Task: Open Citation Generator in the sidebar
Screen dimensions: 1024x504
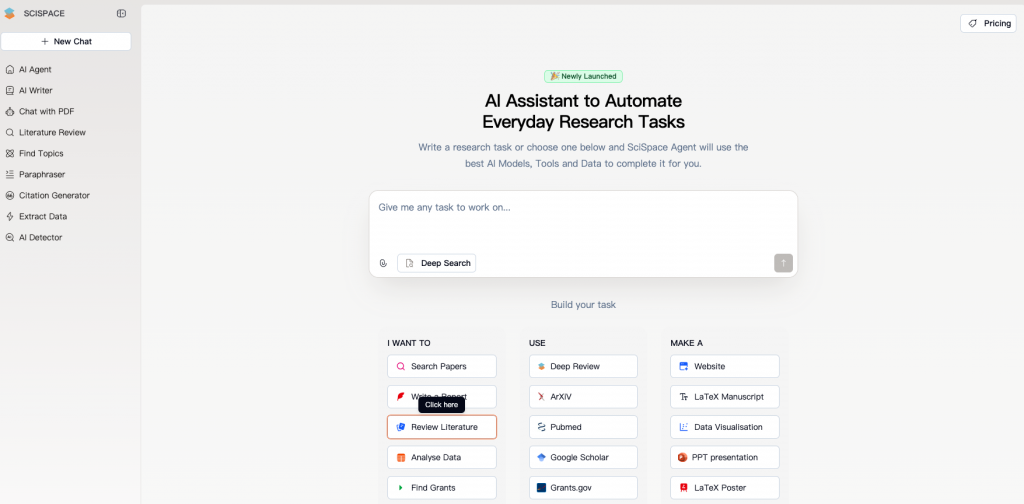Action: 54,195
